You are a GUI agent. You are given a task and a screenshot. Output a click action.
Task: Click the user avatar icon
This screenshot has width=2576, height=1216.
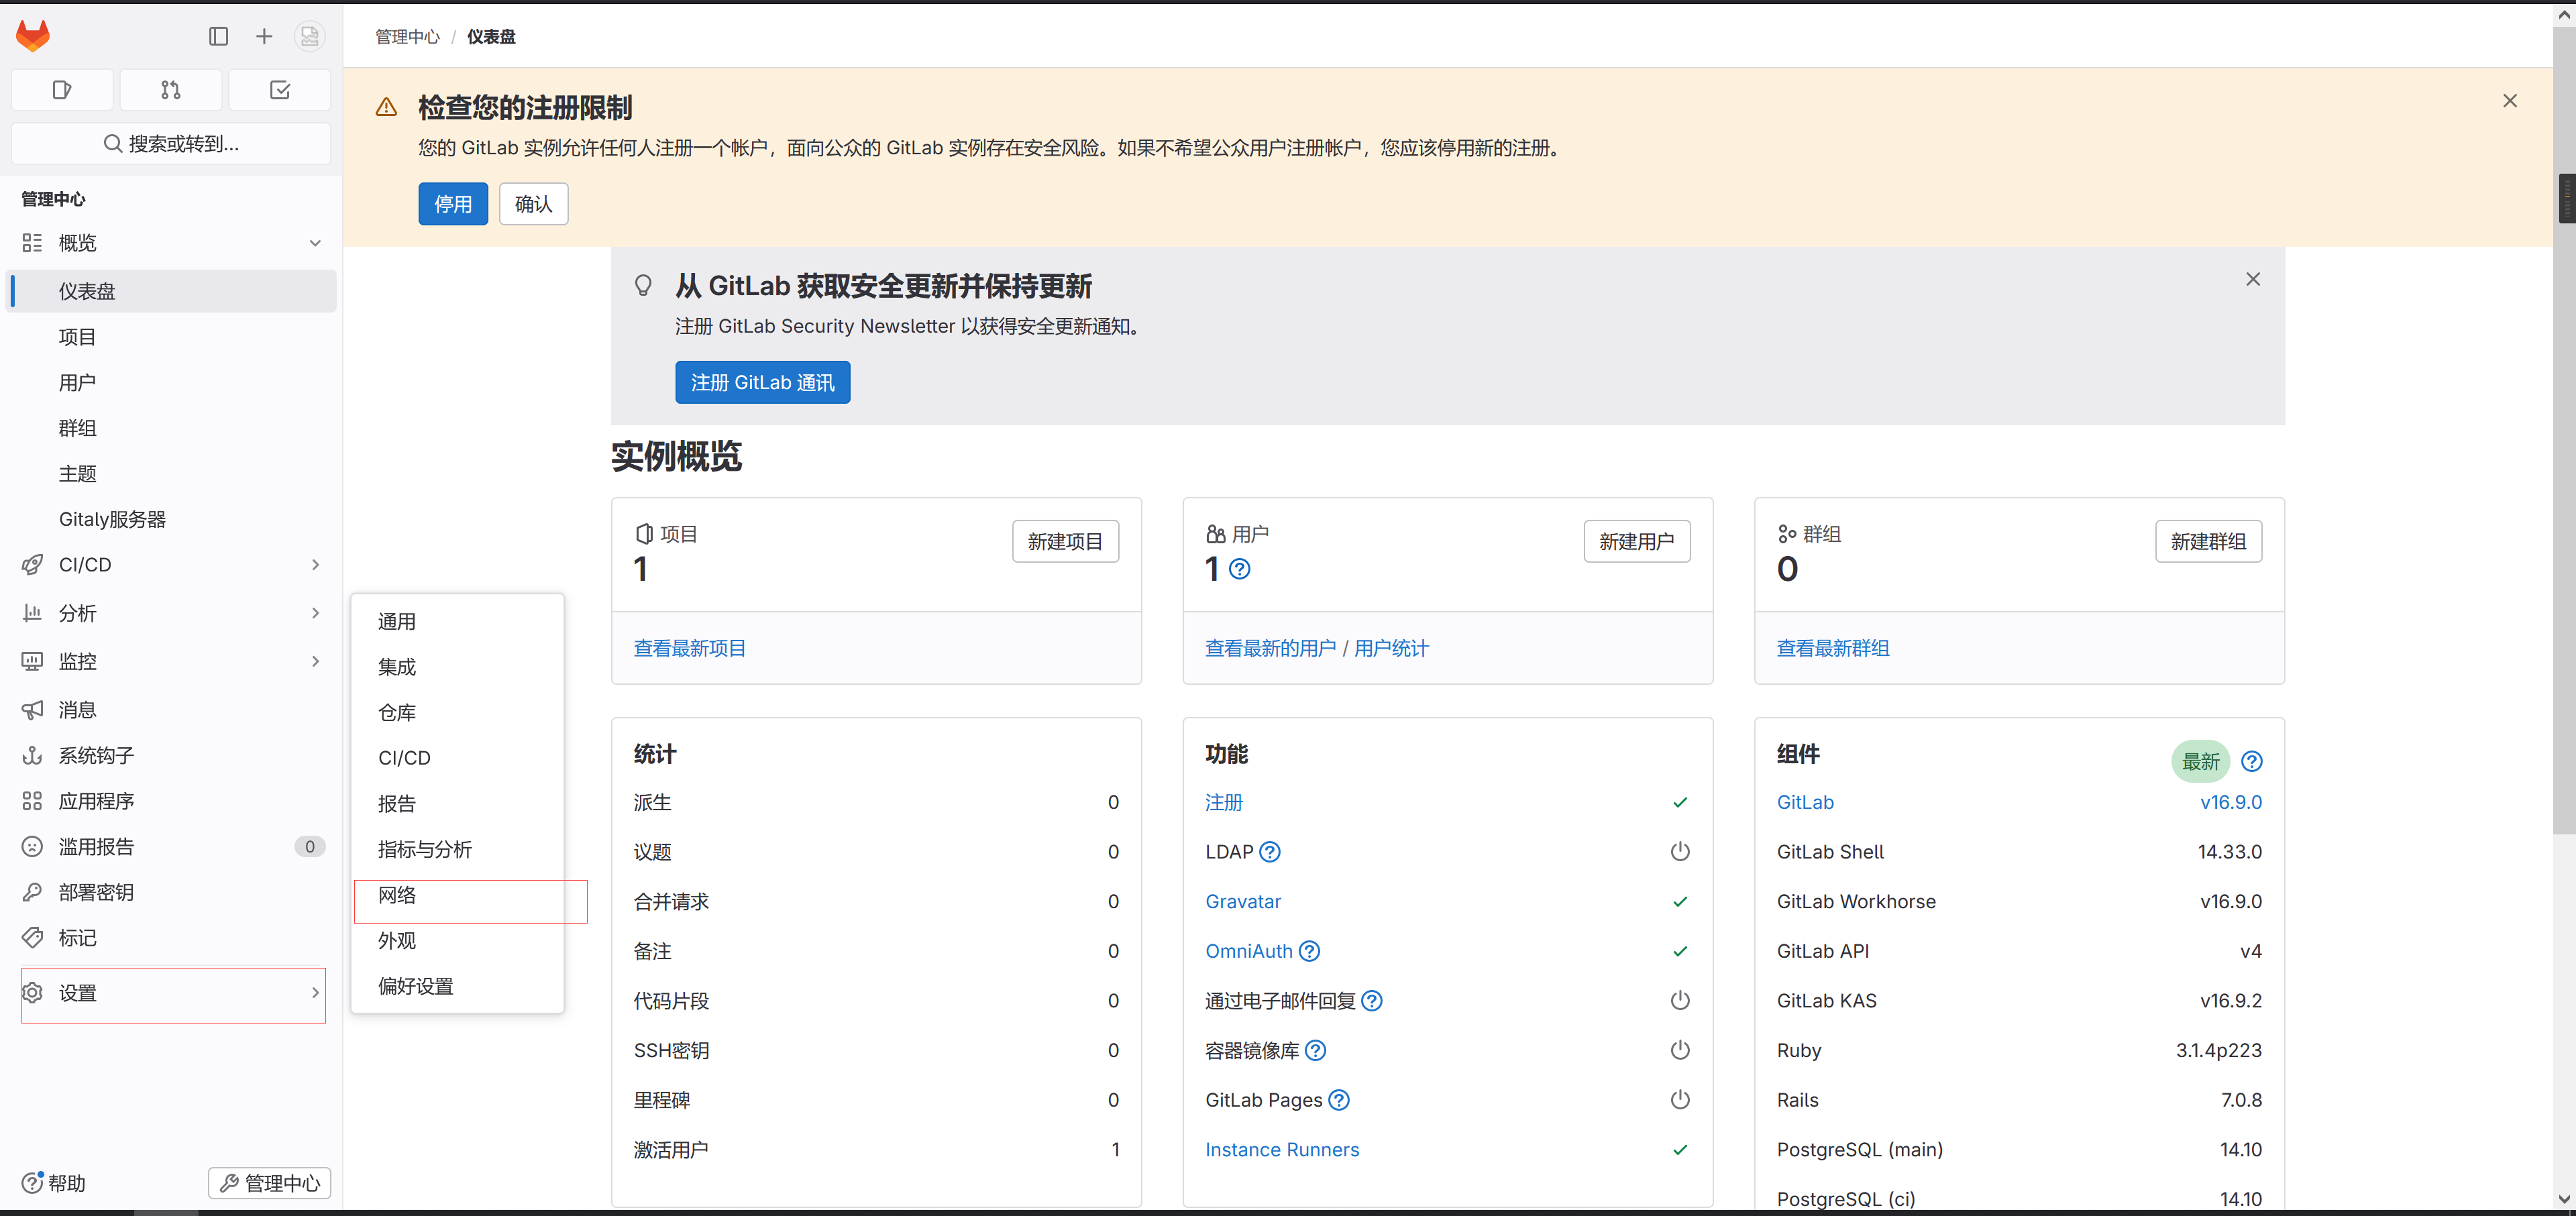tap(310, 37)
